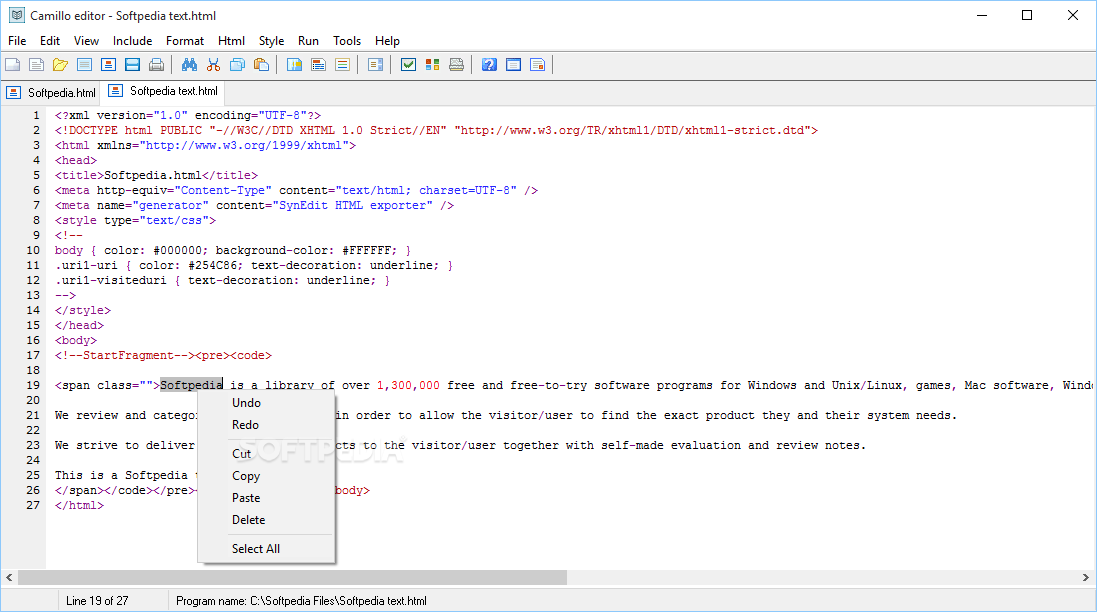Click the StartFragment comment on line 17
This screenshot has height=612, width=1097.
point(125,355)
